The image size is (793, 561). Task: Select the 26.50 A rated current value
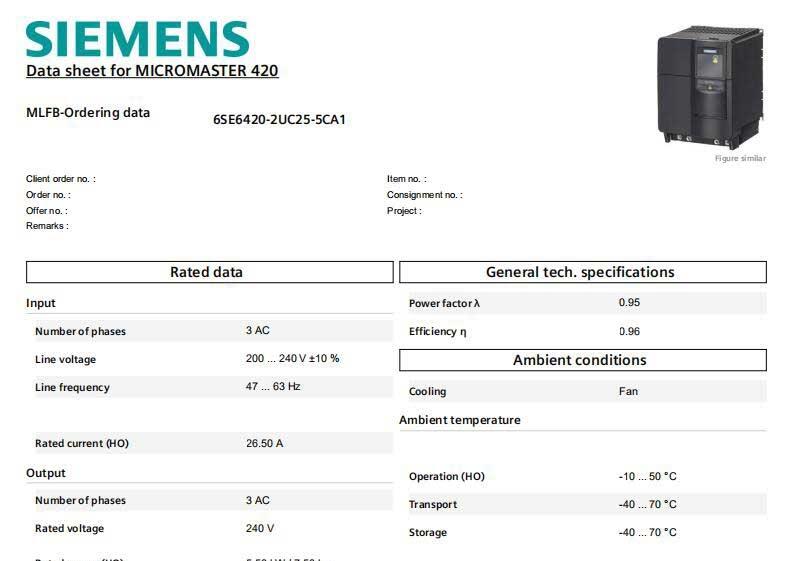tap(264, 443)
